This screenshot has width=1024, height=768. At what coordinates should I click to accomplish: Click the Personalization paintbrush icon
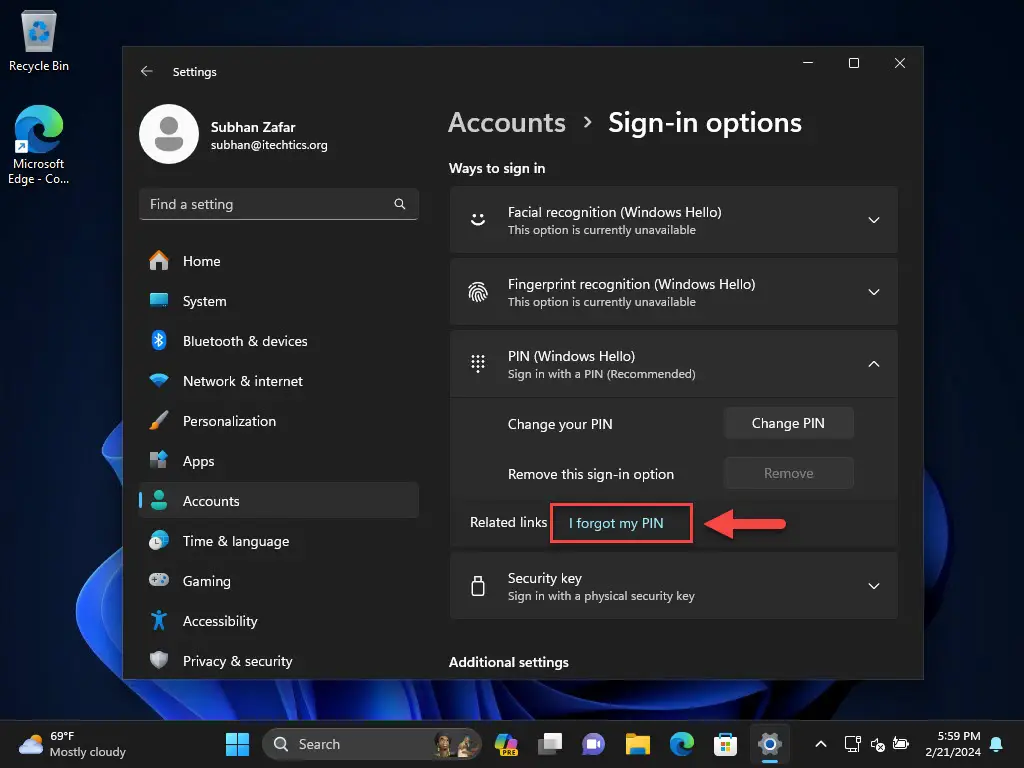point(159,421)
